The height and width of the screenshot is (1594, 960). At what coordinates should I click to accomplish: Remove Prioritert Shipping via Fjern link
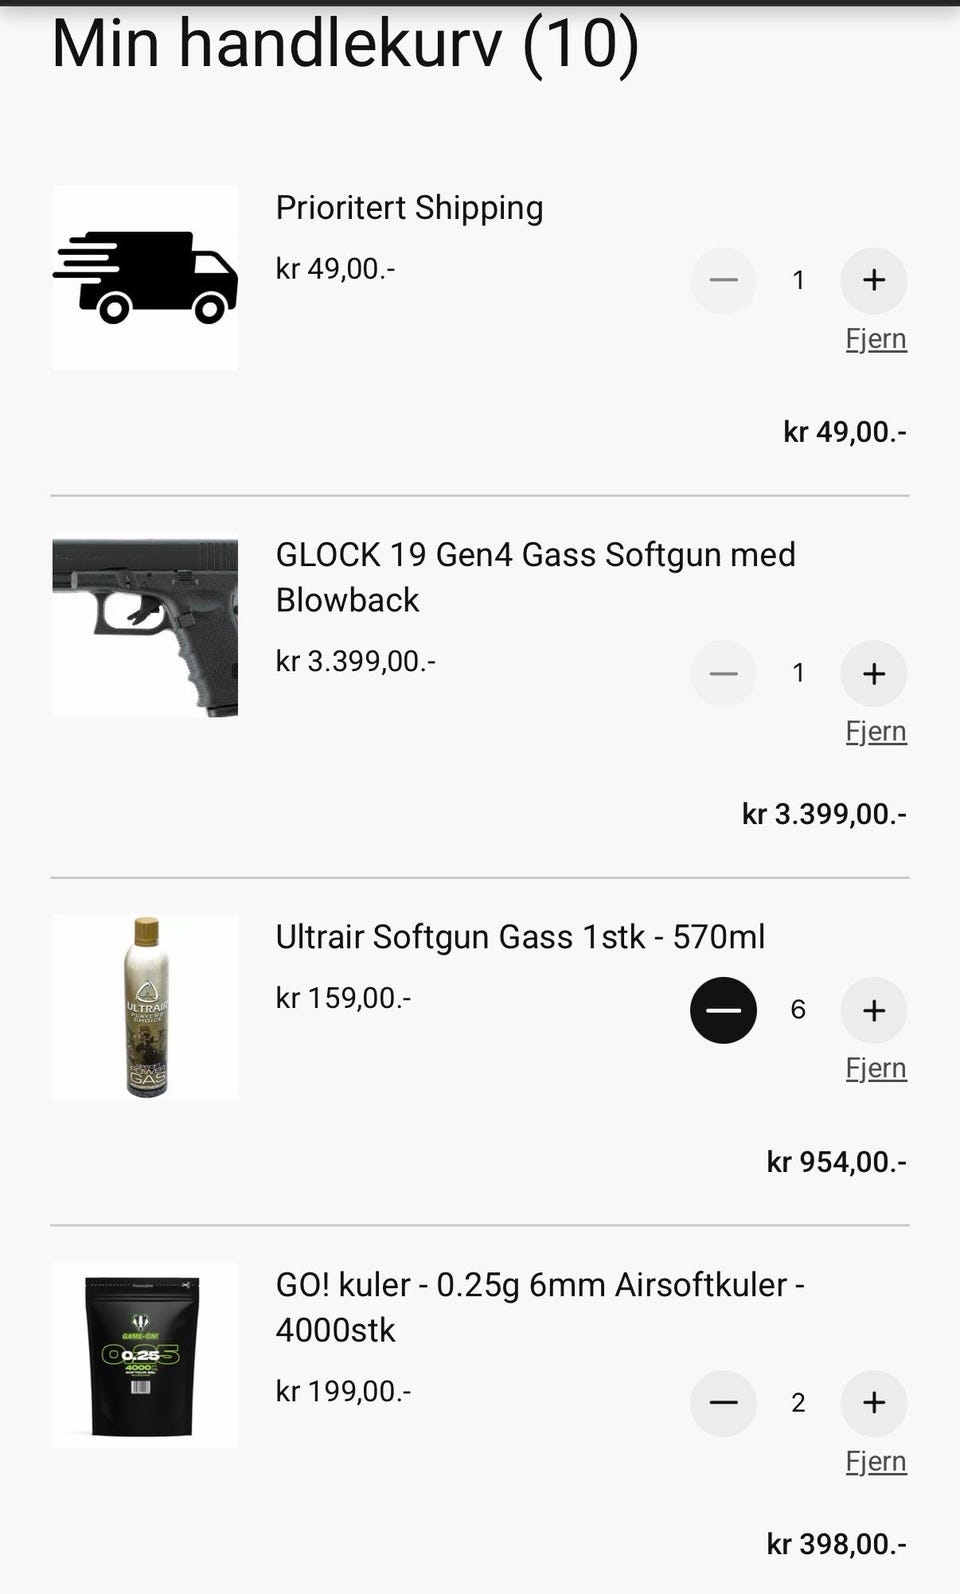point(875,339)
